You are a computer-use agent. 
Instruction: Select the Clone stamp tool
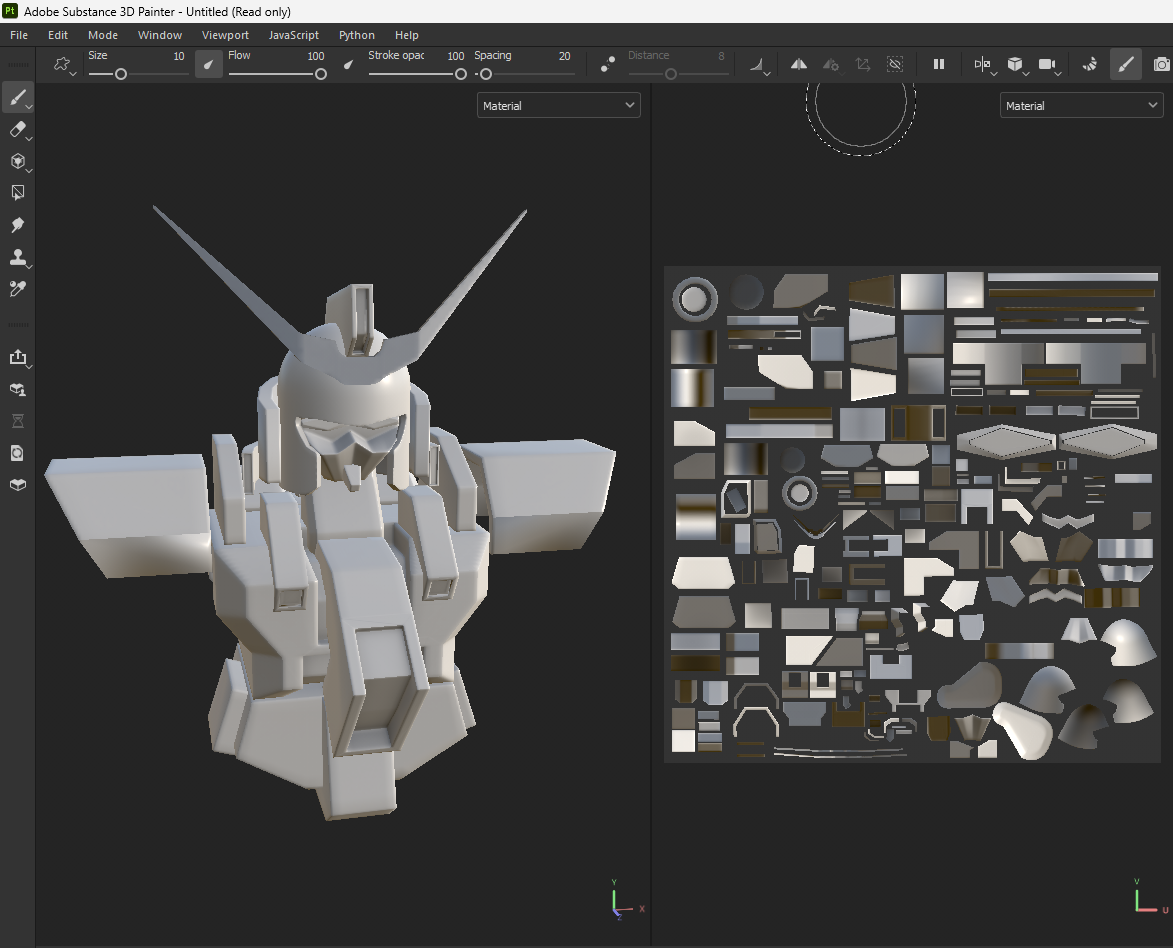tap(18, 257)
